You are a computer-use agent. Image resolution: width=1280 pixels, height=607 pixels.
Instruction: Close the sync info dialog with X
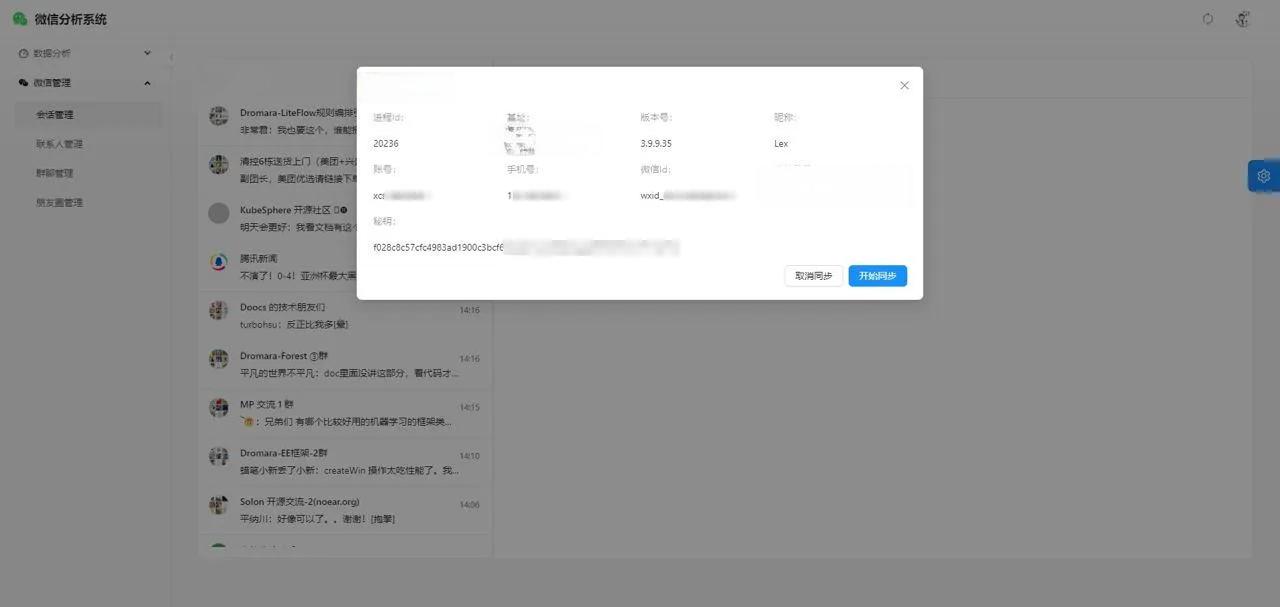click(x=904, y=86)
